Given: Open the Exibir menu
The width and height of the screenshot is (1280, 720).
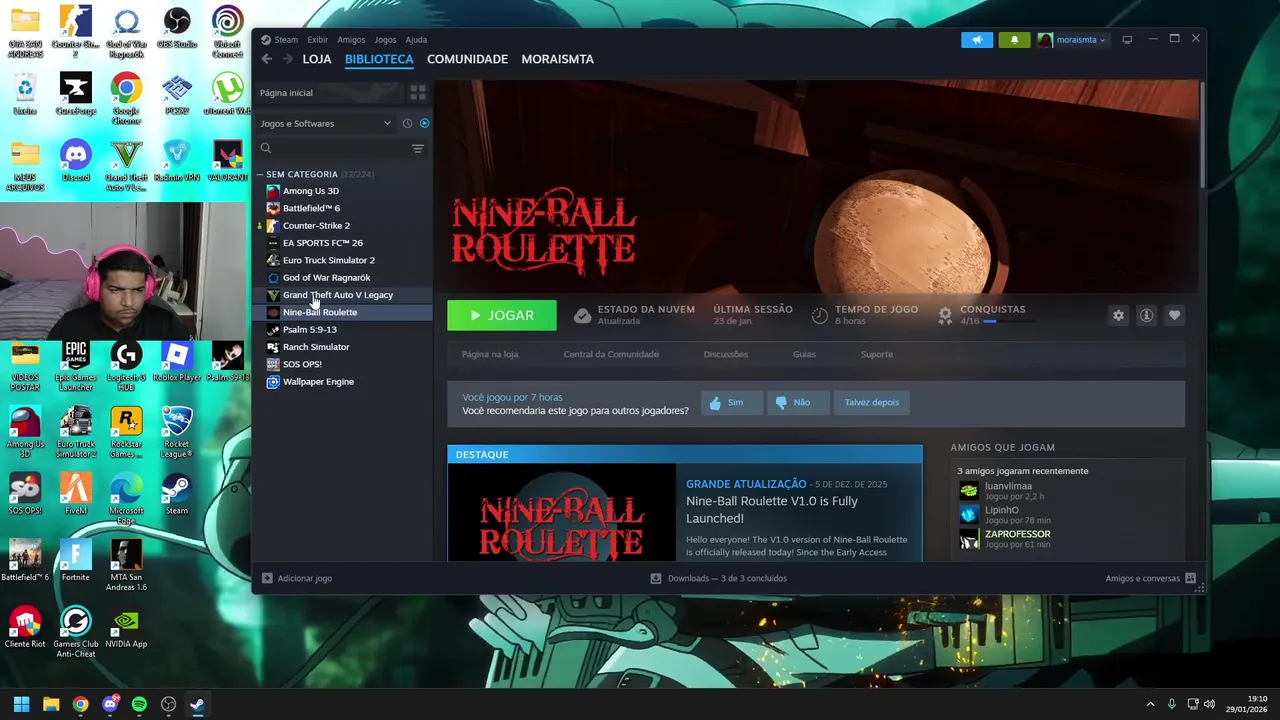Looking at the screenshot, I should (x=317, y=40).
